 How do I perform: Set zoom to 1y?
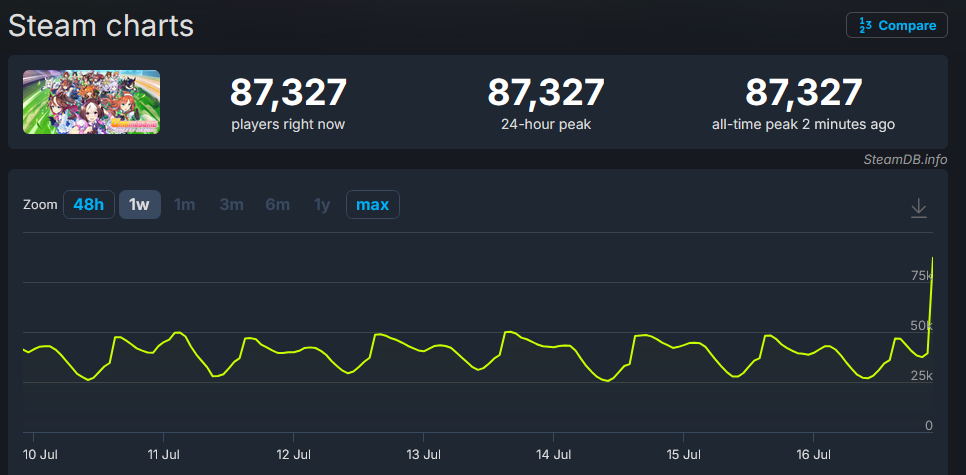(x=322, y=205)
